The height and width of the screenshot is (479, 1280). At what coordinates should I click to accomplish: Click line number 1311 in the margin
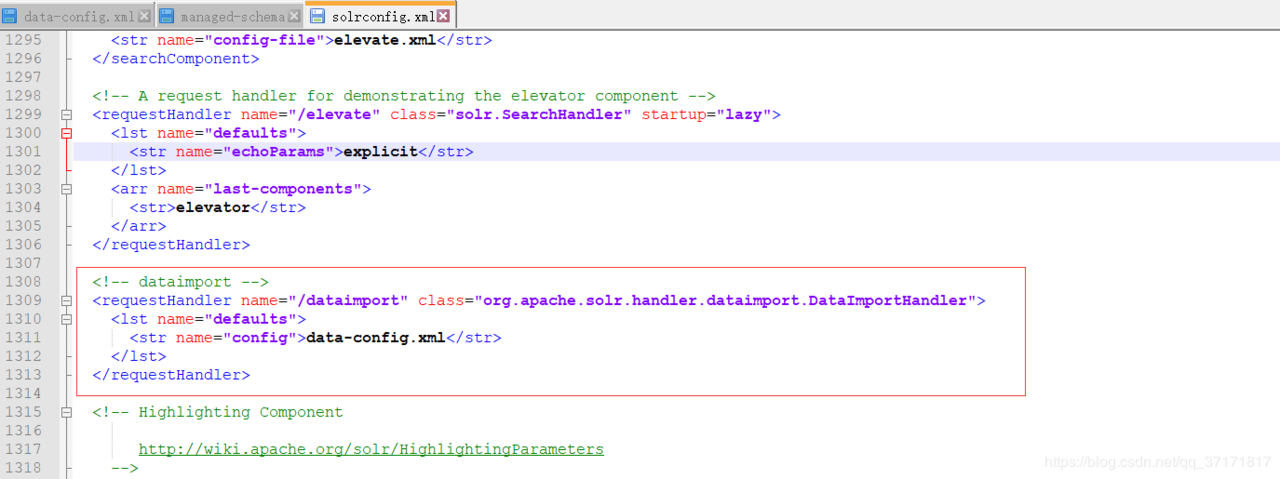[23, 338]
